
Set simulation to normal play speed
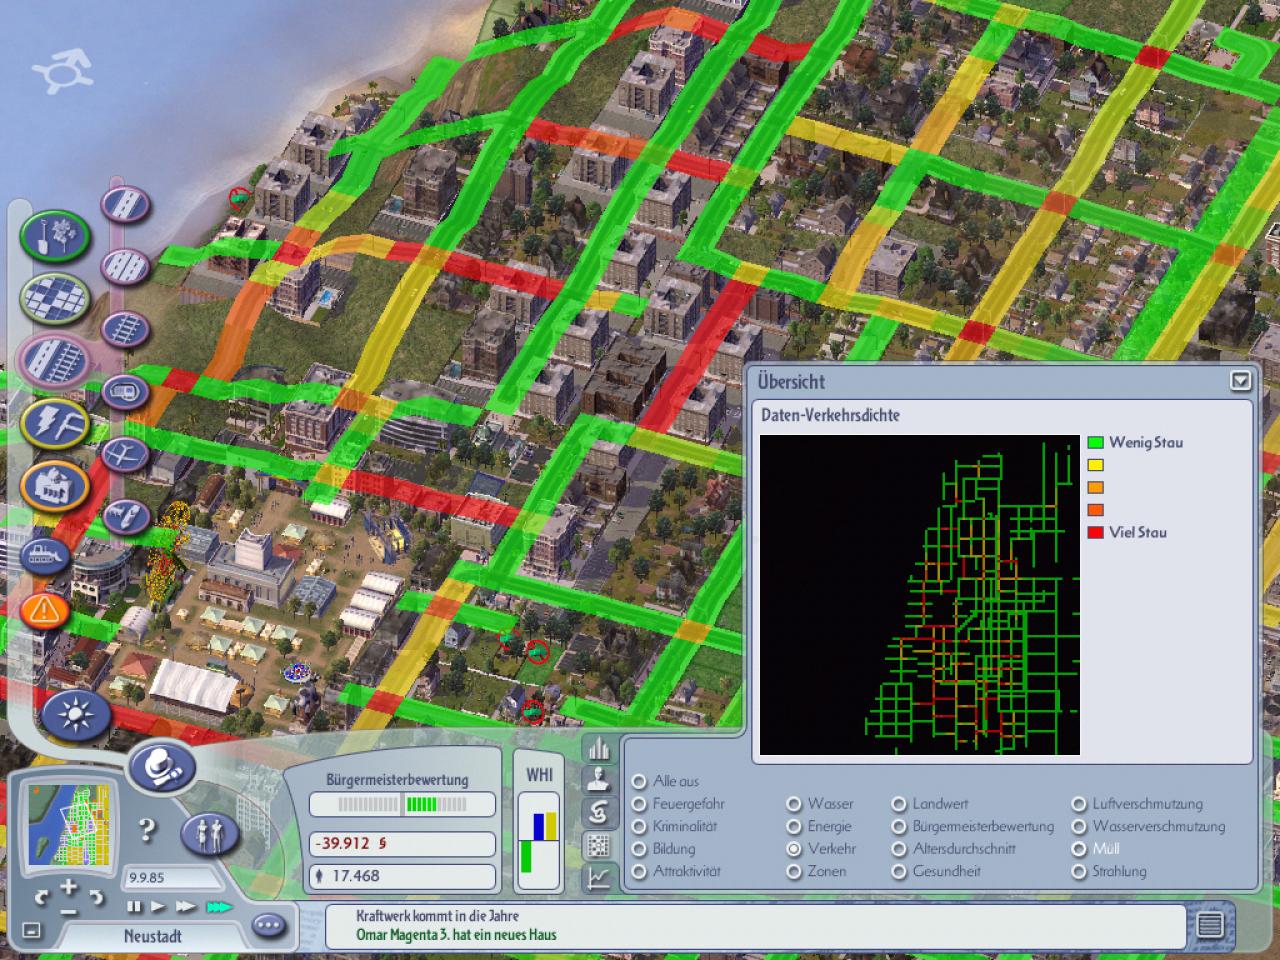coord(158,907)
